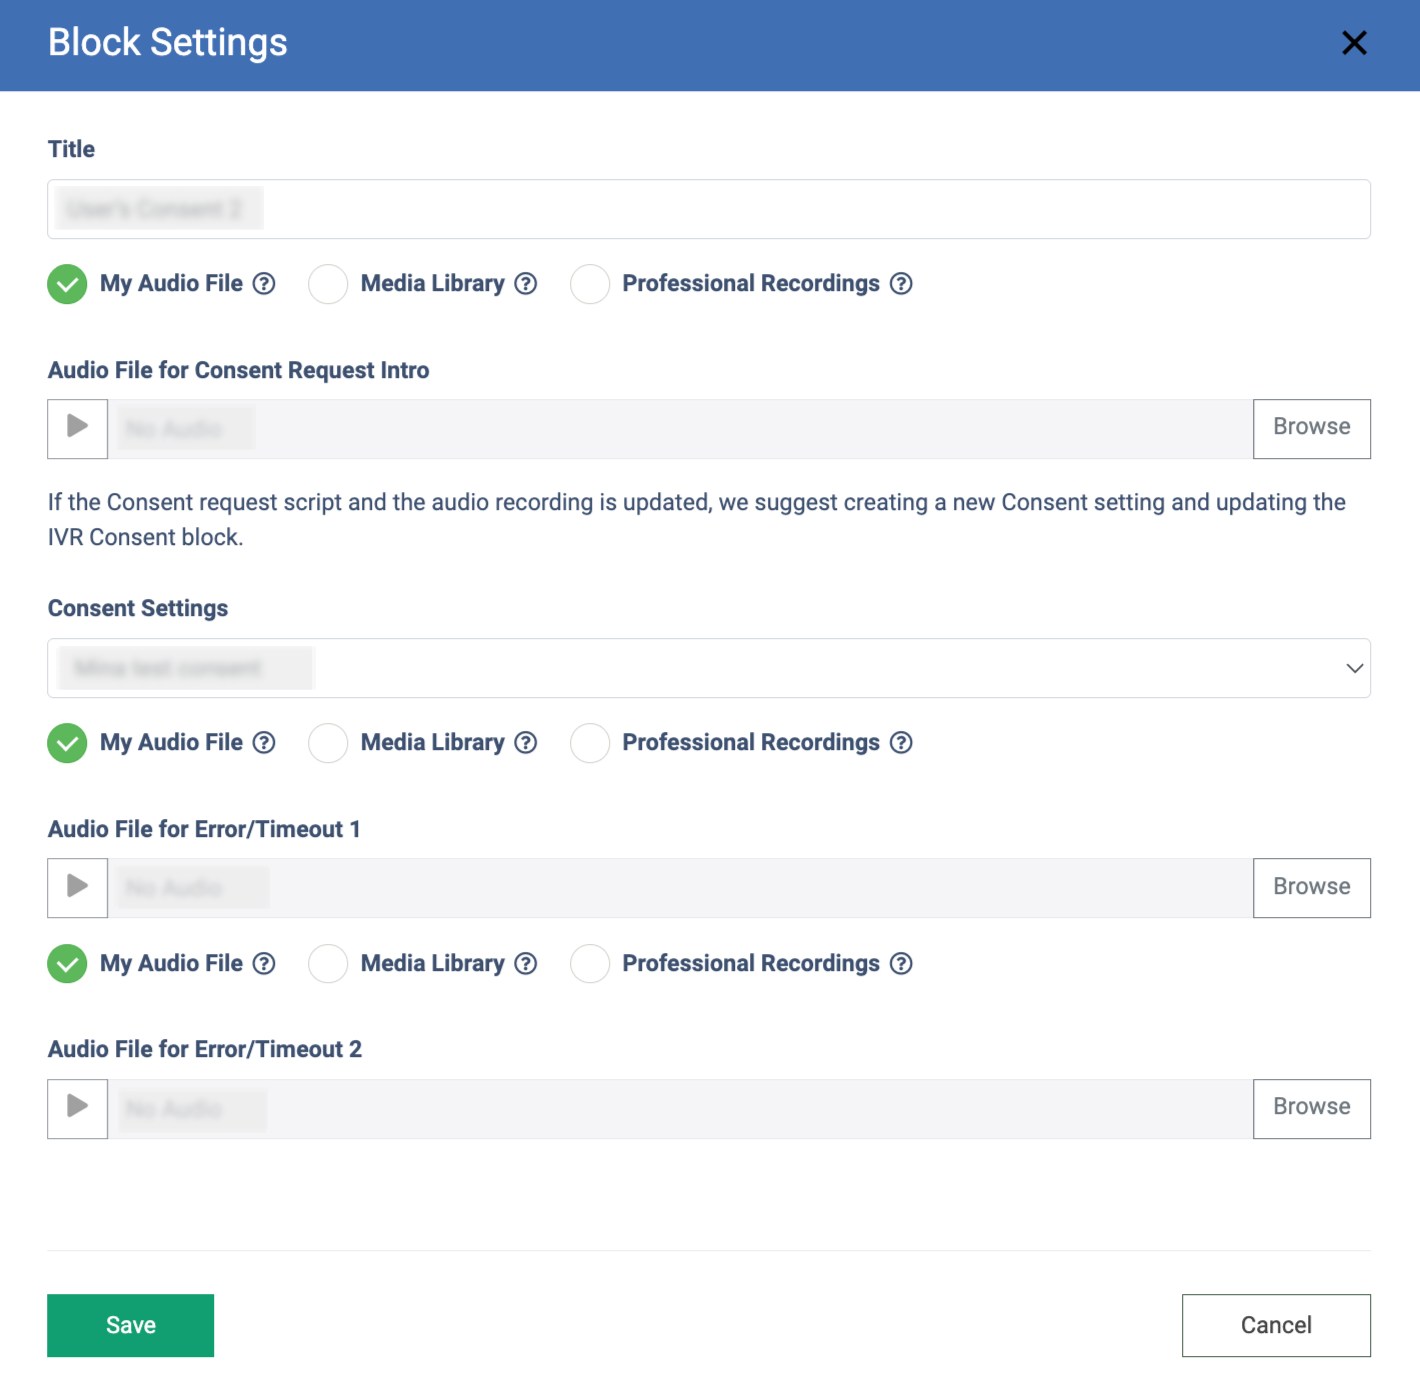Save the block settings
Viewport: 1420px width, 1393px height.
coord(130,1325)
